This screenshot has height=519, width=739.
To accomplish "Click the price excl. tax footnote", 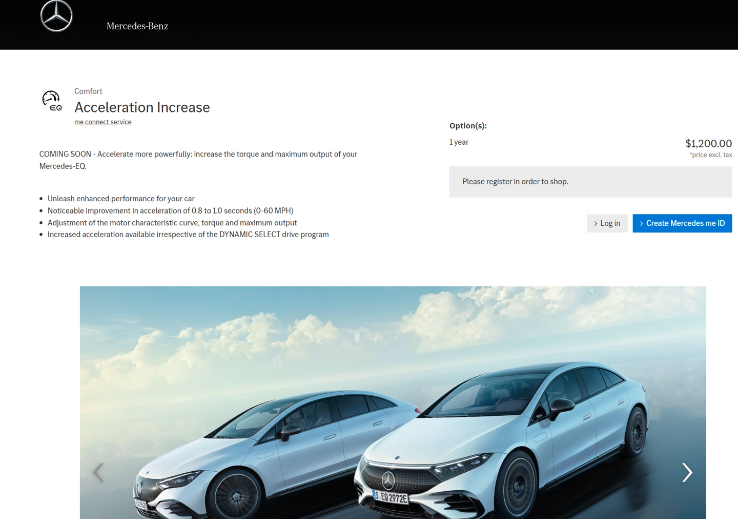I will tap(710, 155).
